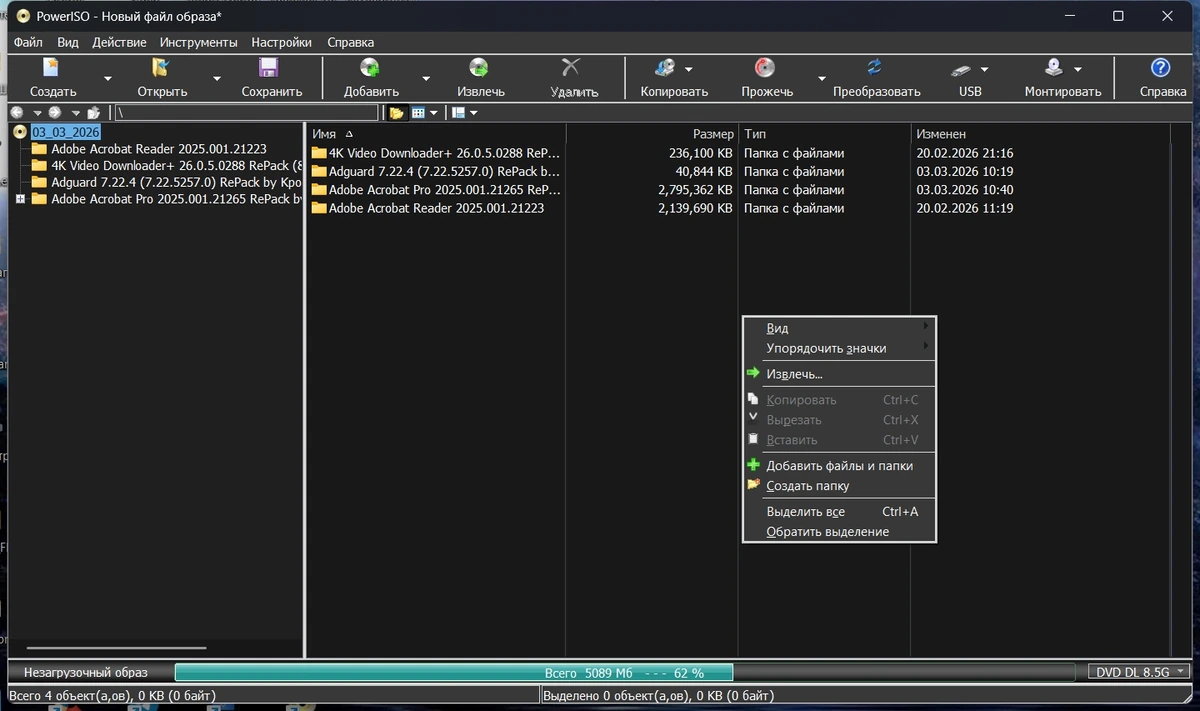Open the Вид submenu in context menu

coord(839,328)
